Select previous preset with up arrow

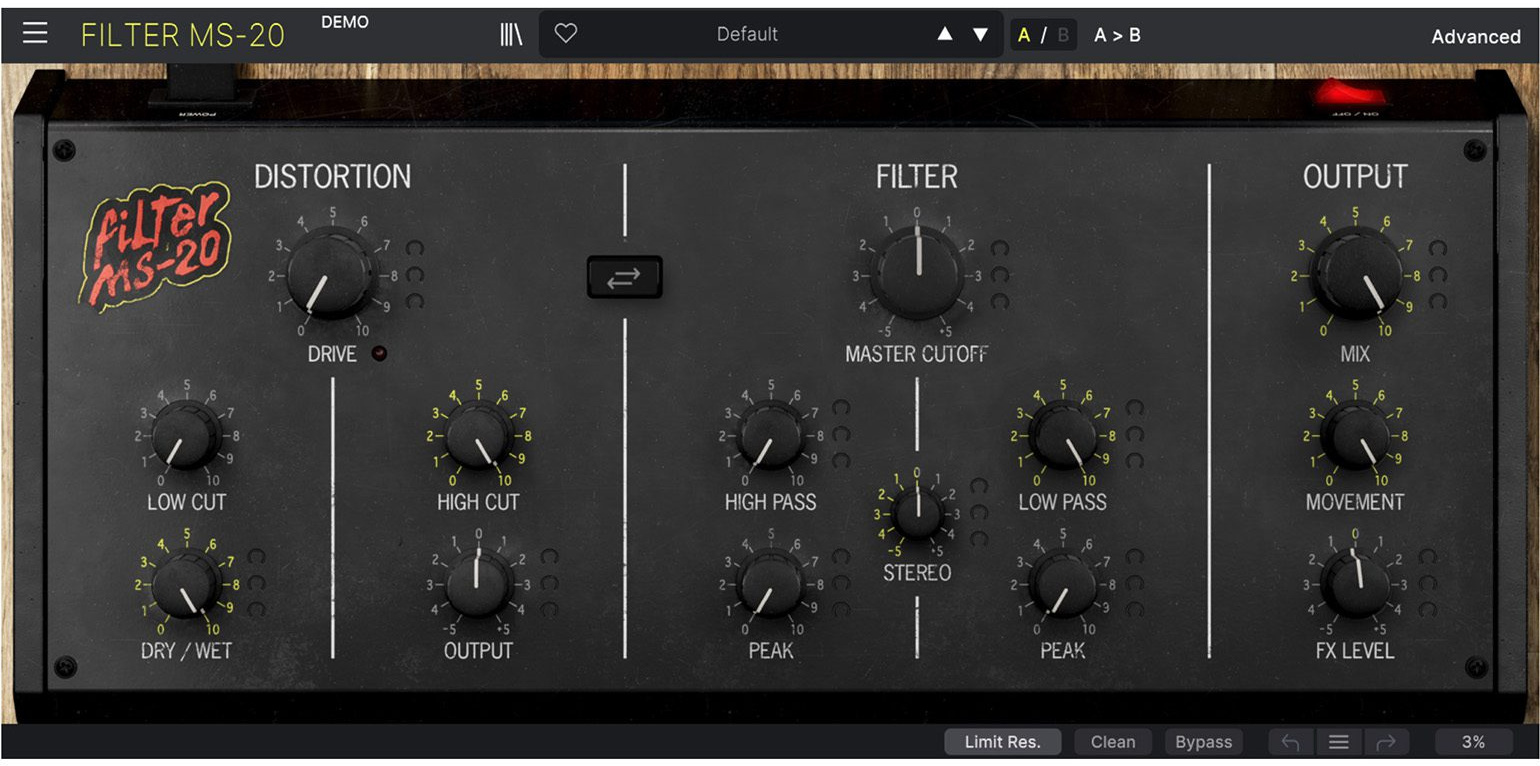click(x=945, y=34)
